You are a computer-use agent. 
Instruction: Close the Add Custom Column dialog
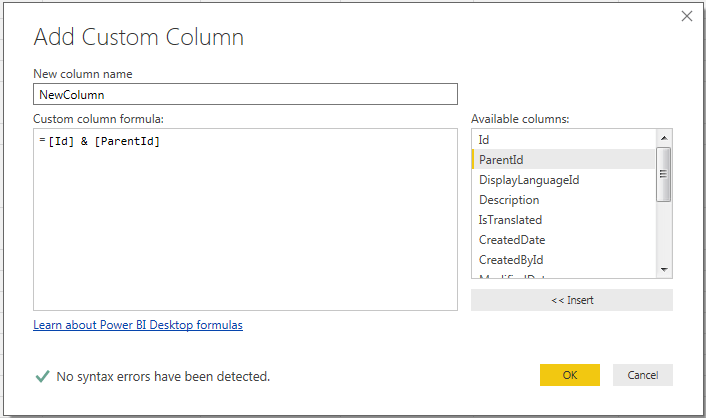coord(687,16)
